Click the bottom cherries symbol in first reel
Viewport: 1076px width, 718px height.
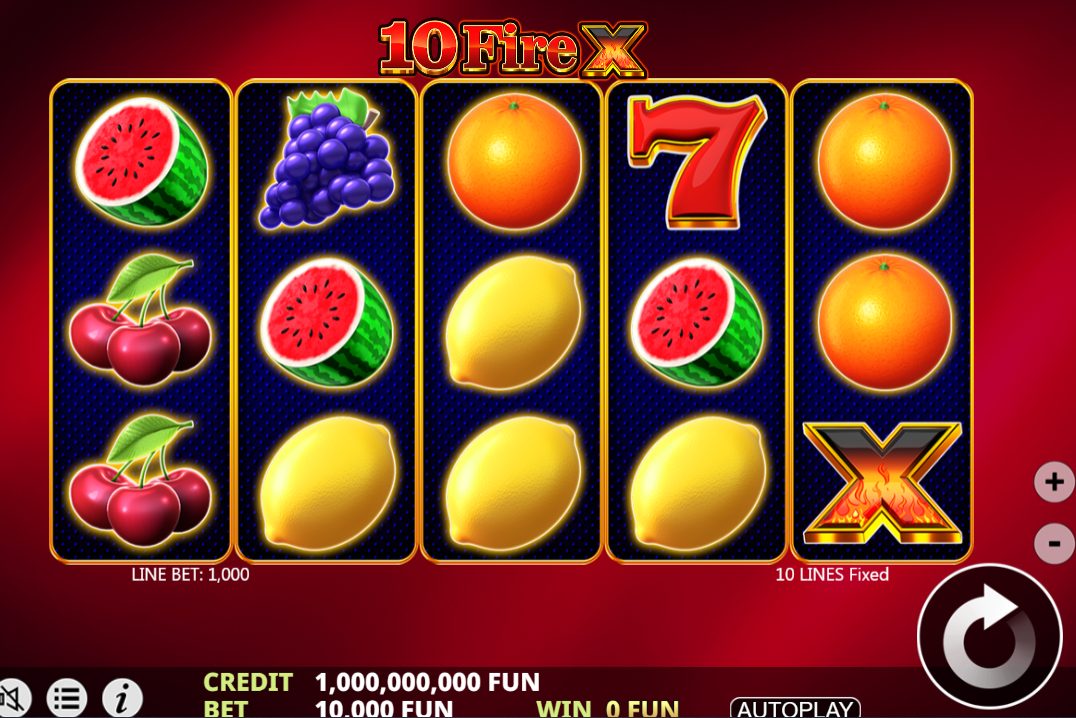(140, 480)
